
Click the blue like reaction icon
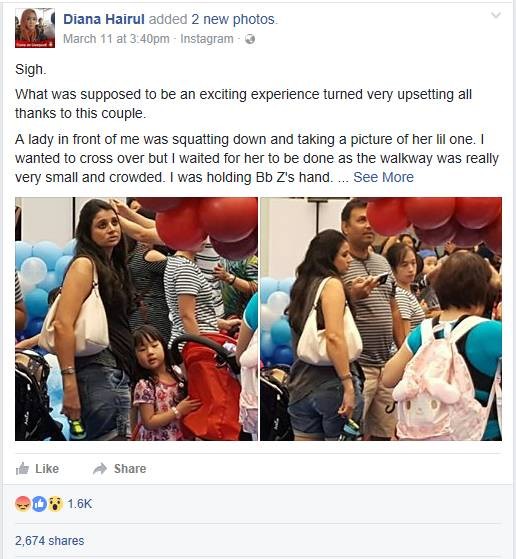(39, 504)
